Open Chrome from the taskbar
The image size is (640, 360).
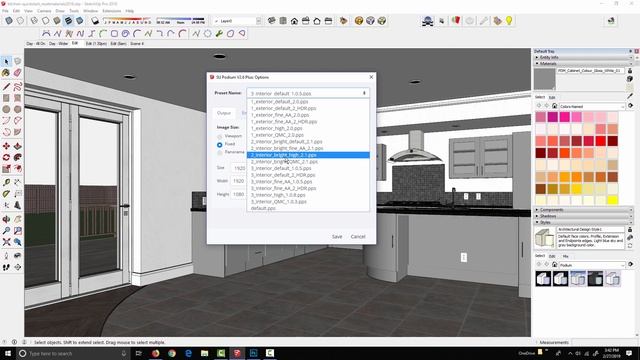click(x=172, y=353)
